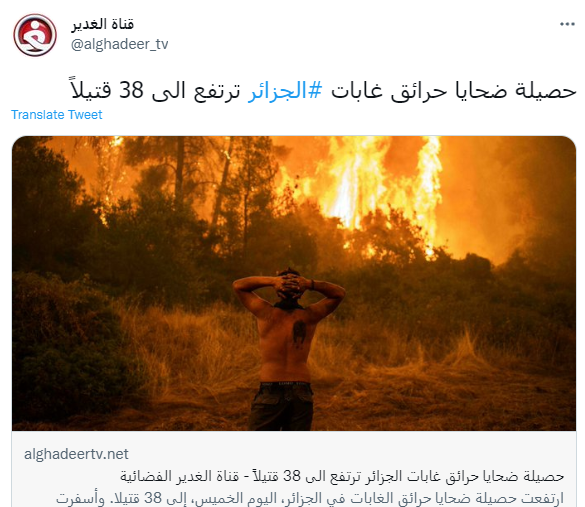Open the @alghadeer_tv handle link
Viewport: 585px width, 507px height.
click(119, 44)
